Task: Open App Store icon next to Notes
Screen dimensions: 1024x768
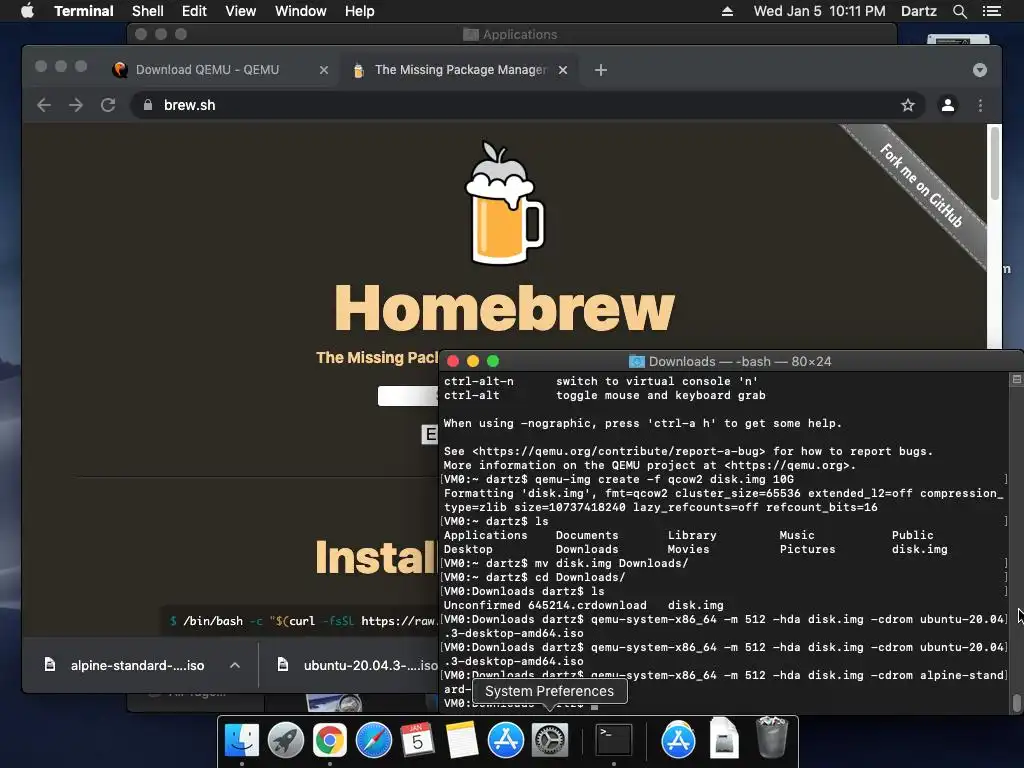Action: (x=505, y=740)
